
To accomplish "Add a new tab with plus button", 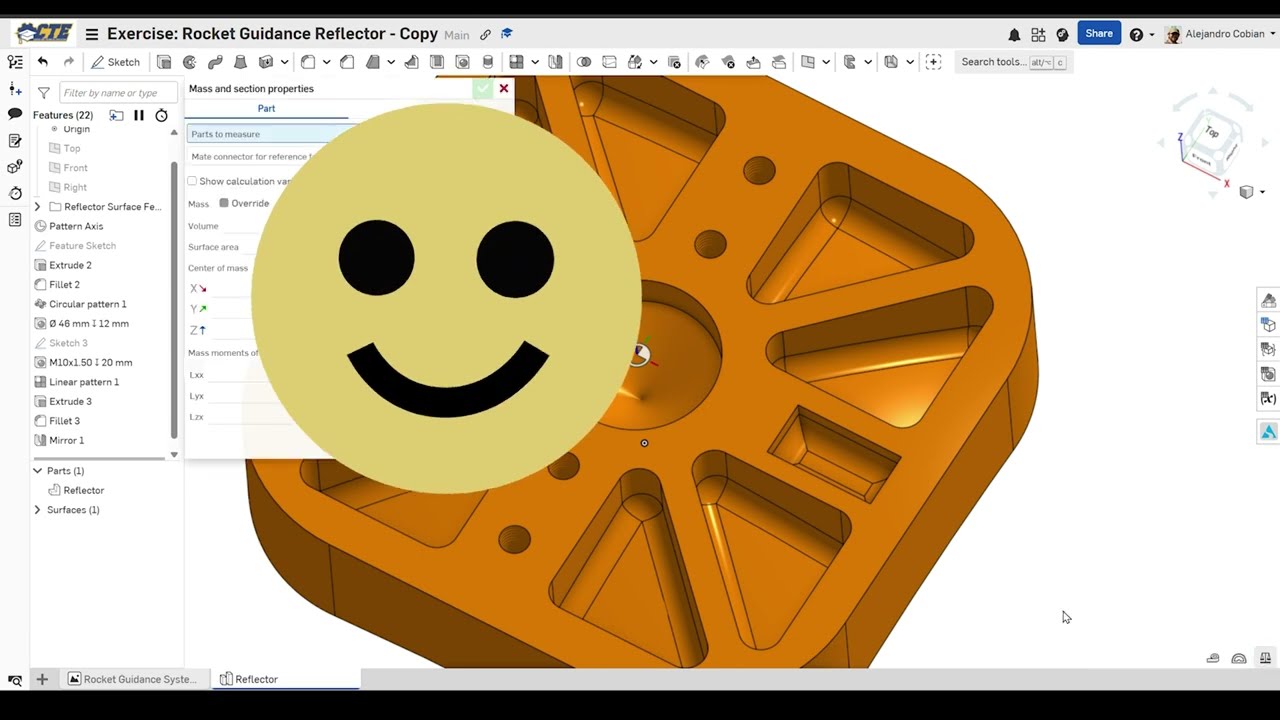I will tap(42, 679).
